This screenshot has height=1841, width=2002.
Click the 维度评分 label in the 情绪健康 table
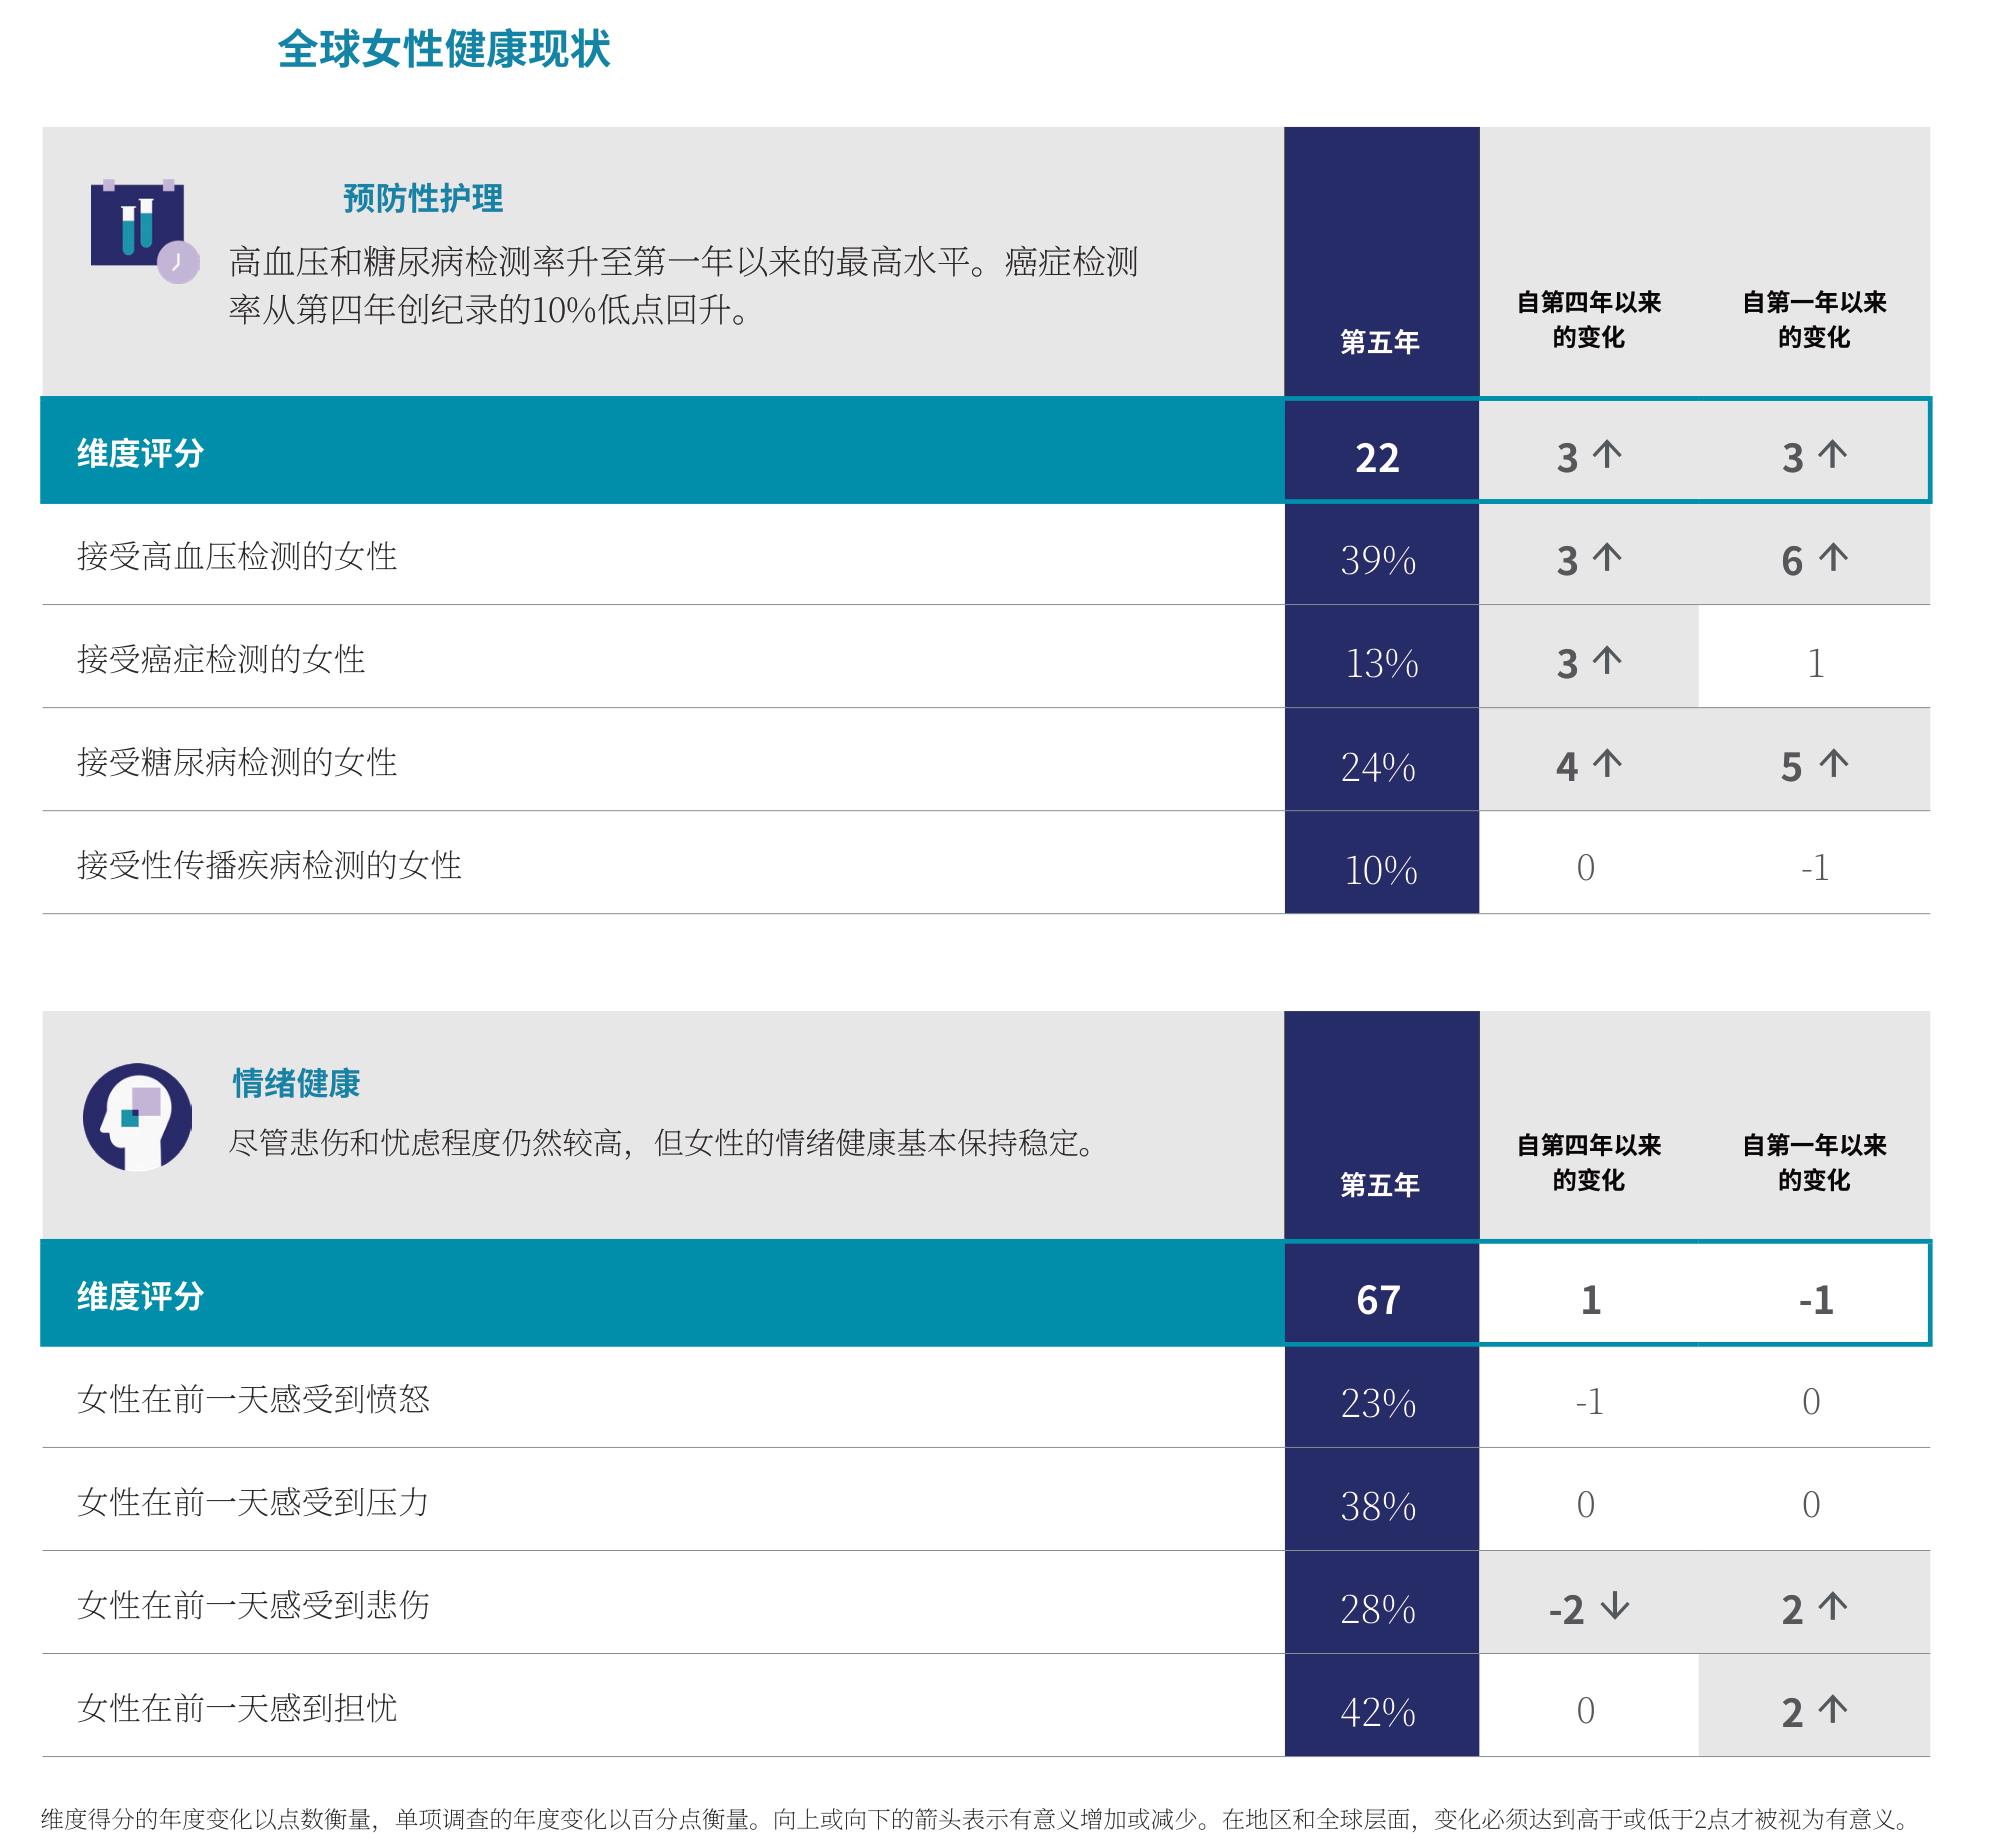tap(141, 1296)
